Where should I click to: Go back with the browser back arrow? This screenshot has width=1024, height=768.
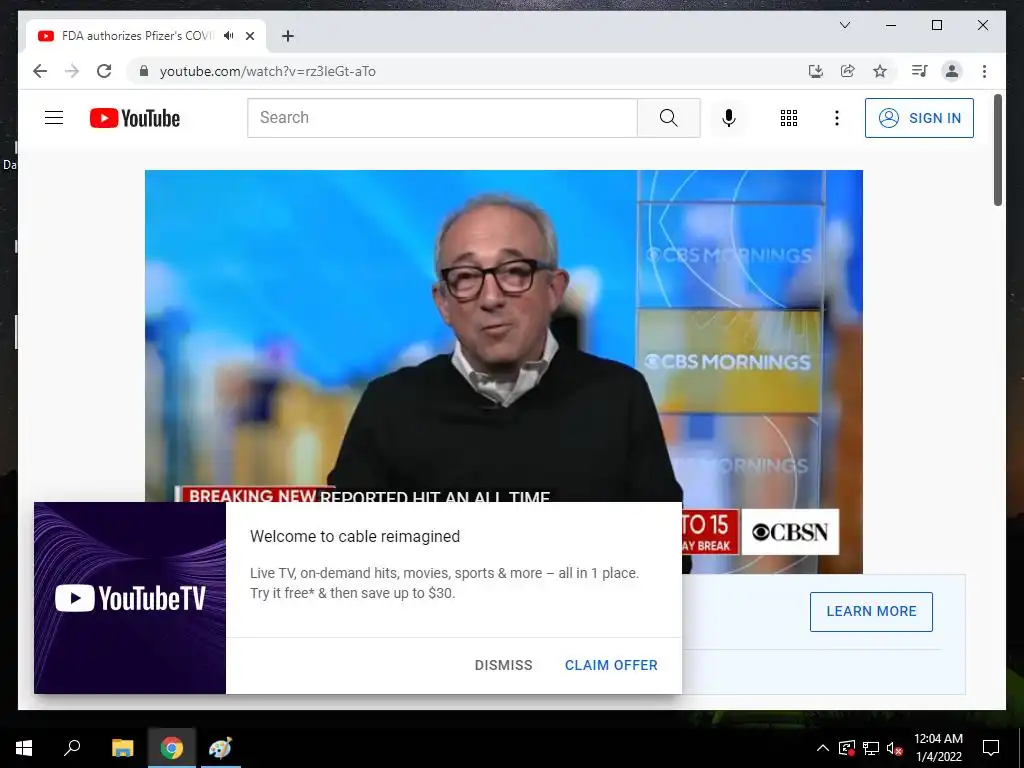click(x=40, y=71)
